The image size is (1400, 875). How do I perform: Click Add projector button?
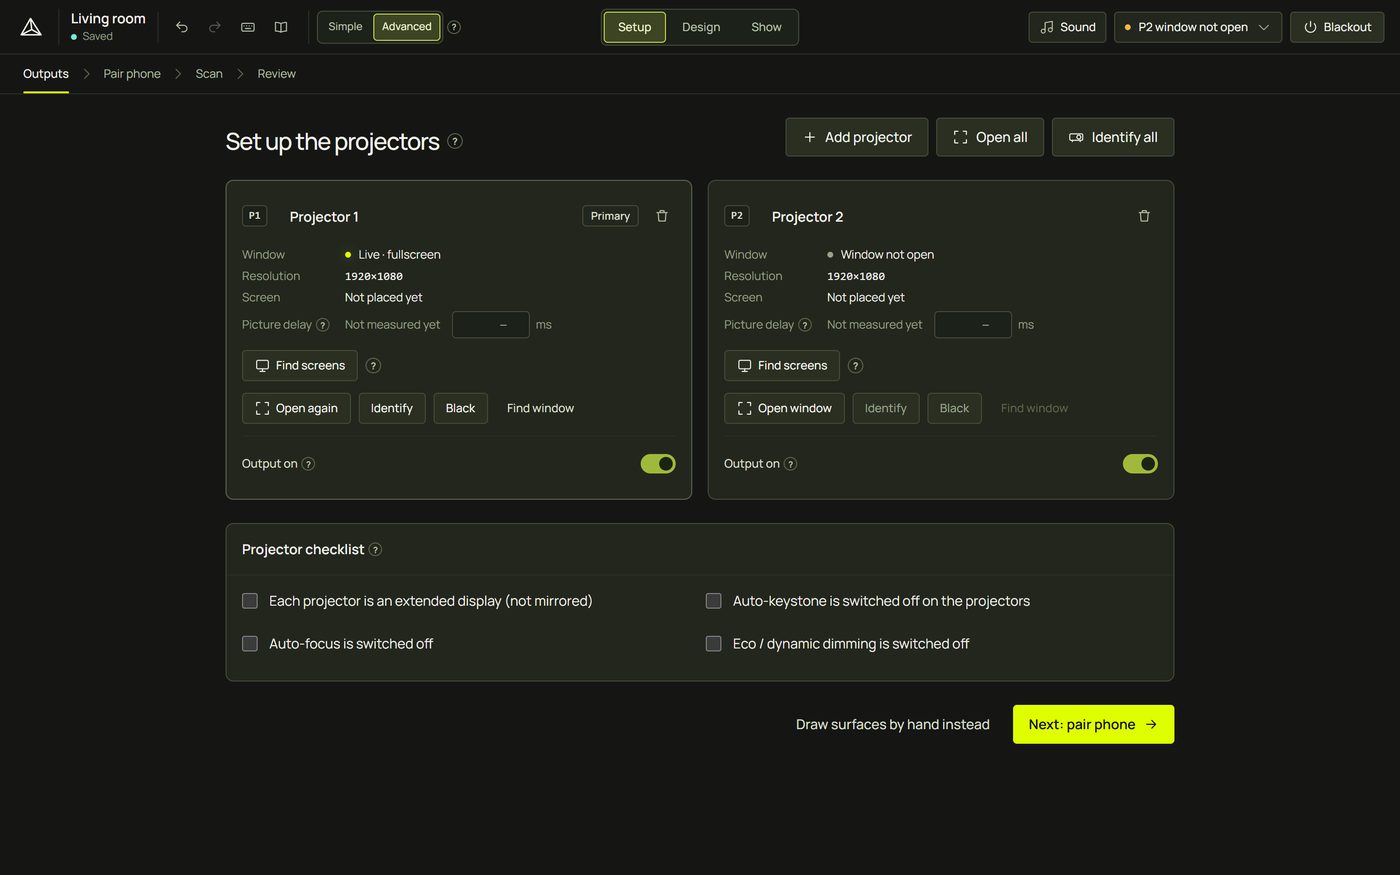coord(857,137)
